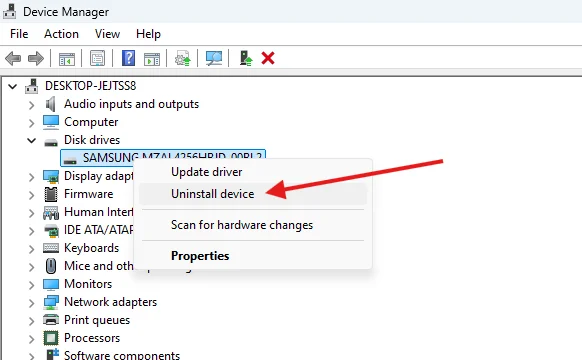Viewport: 582px width, 360px height.
Task: Open the Action menu
Action: coord(61,34)
